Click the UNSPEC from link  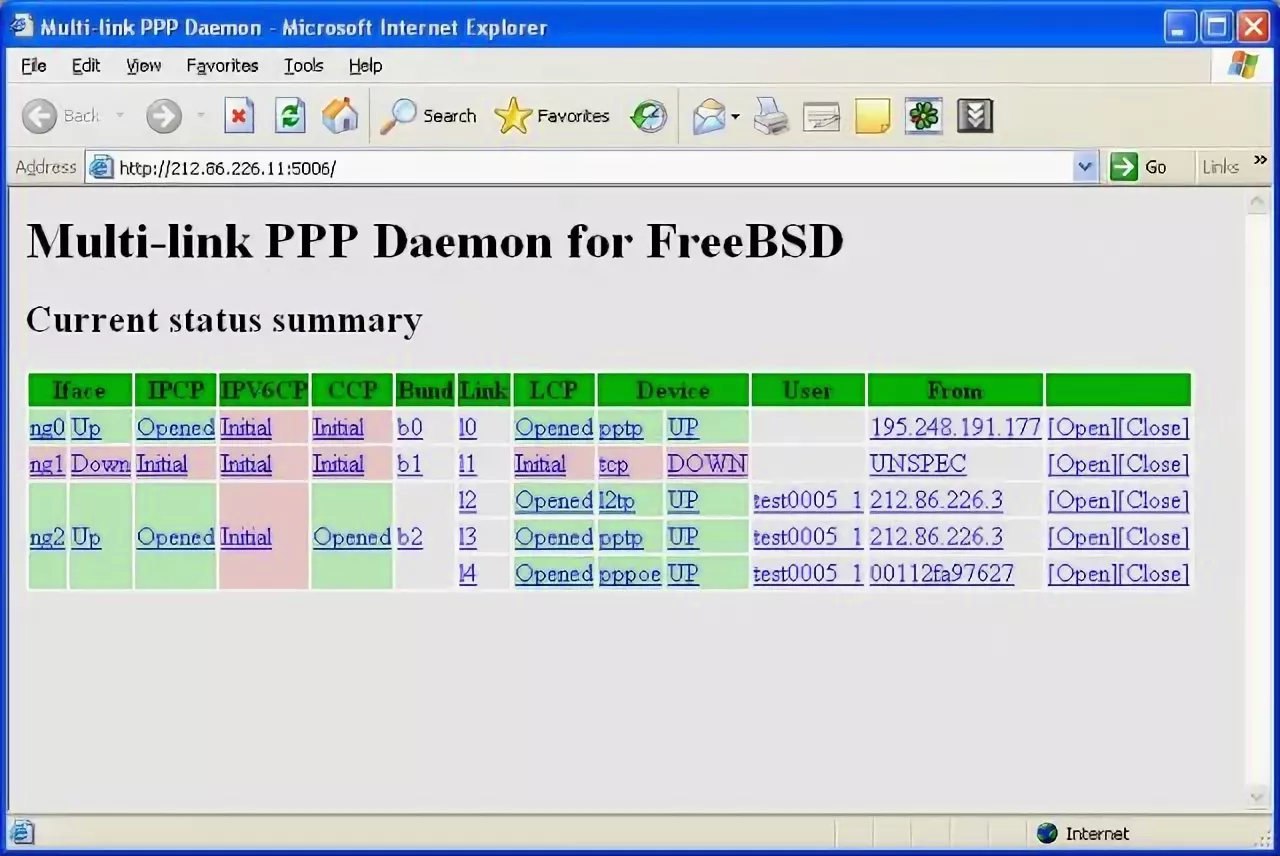918,464
